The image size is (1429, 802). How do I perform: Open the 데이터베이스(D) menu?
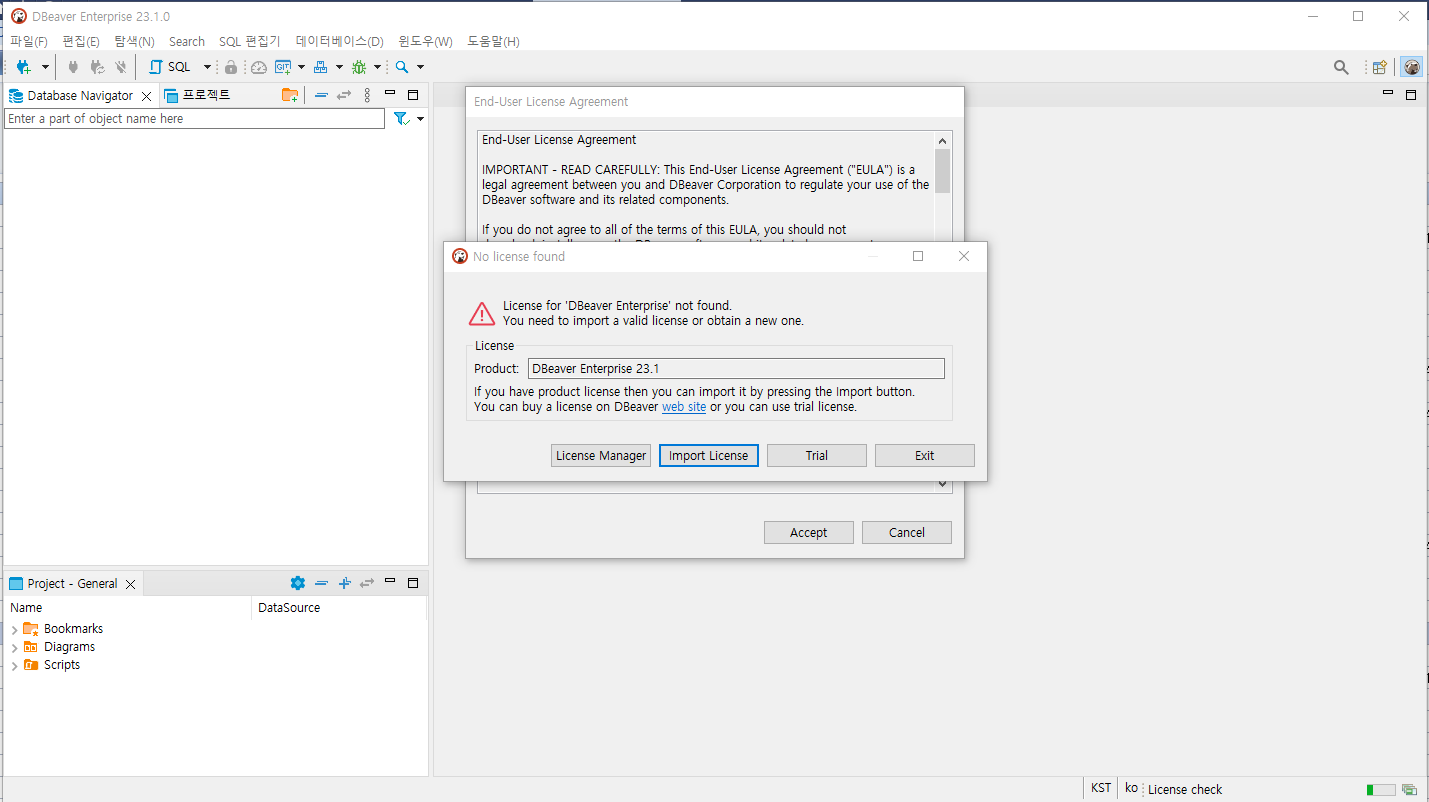[340, 42]
